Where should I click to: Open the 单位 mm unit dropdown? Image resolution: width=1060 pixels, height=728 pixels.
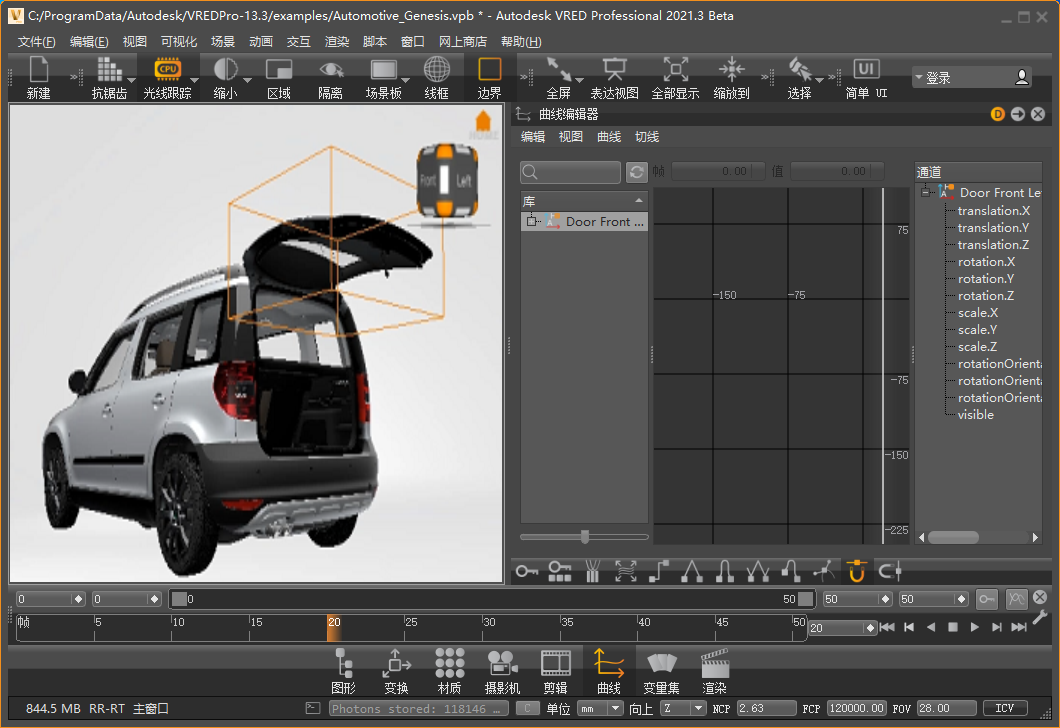(x=598, y=708)
